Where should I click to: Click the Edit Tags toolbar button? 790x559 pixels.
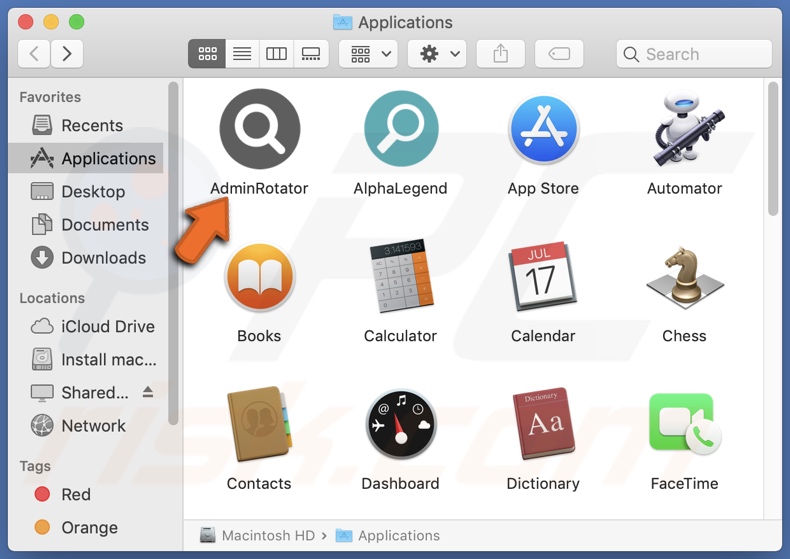point(559,53)
